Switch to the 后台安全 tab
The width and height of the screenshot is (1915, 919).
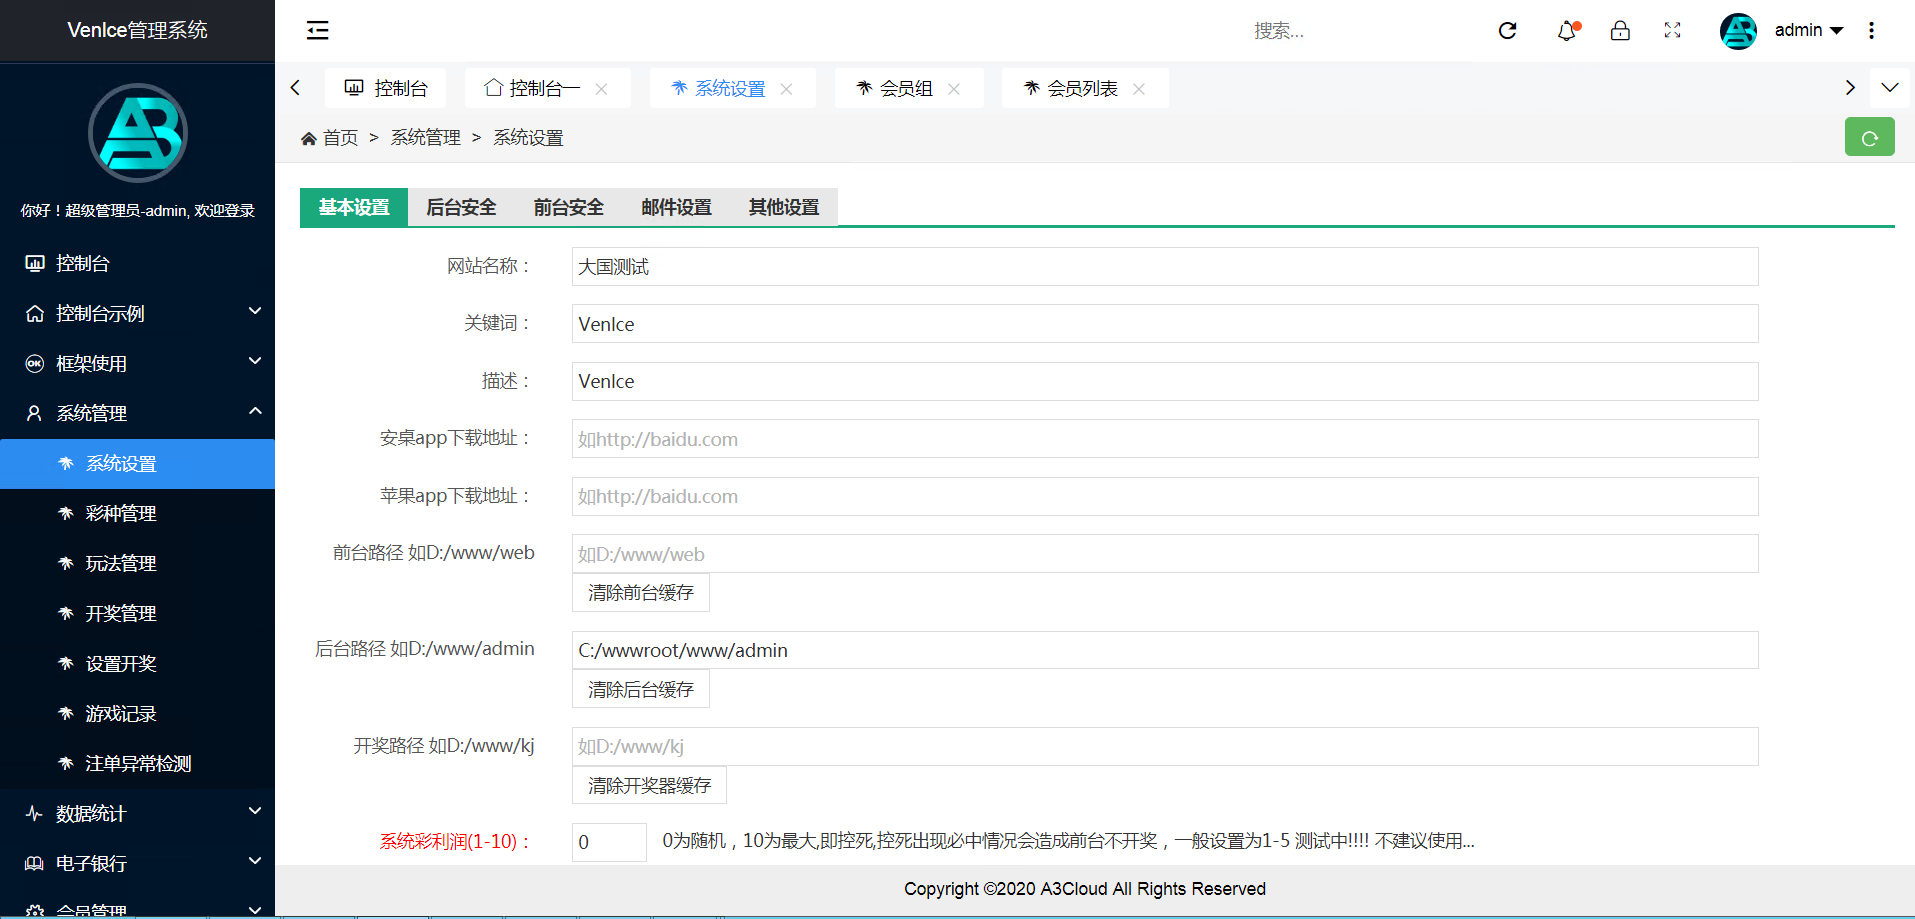click(x=461, y=207)
